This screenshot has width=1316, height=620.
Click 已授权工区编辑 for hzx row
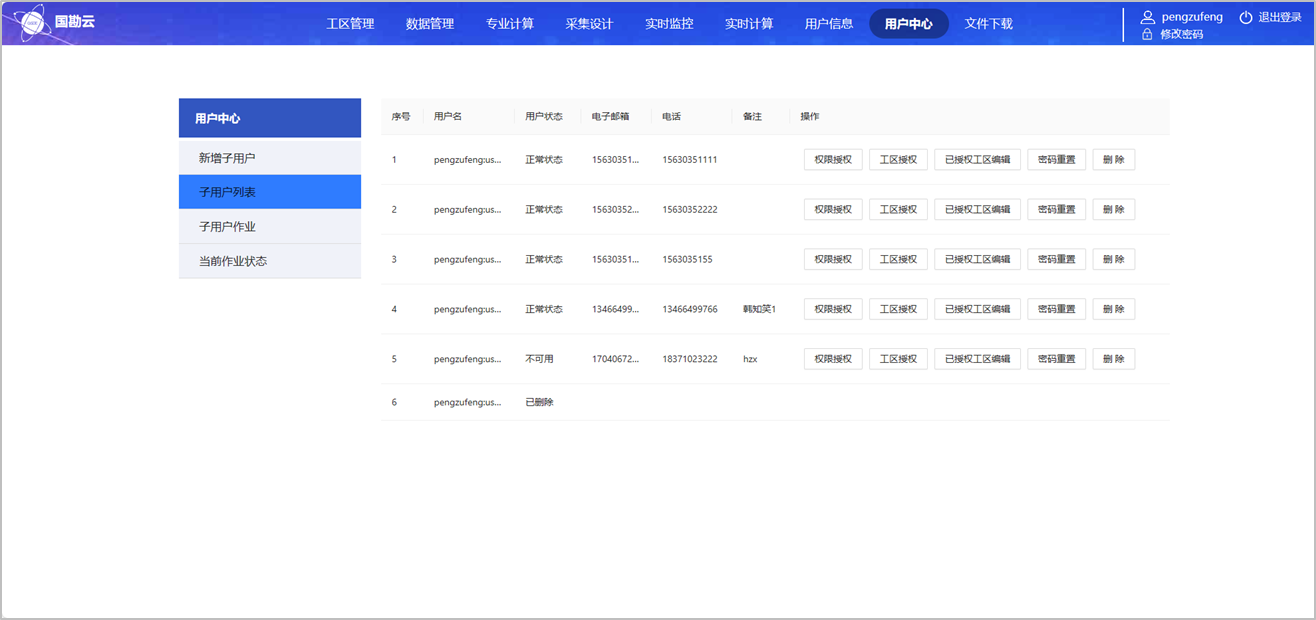(x=977, y=359)
